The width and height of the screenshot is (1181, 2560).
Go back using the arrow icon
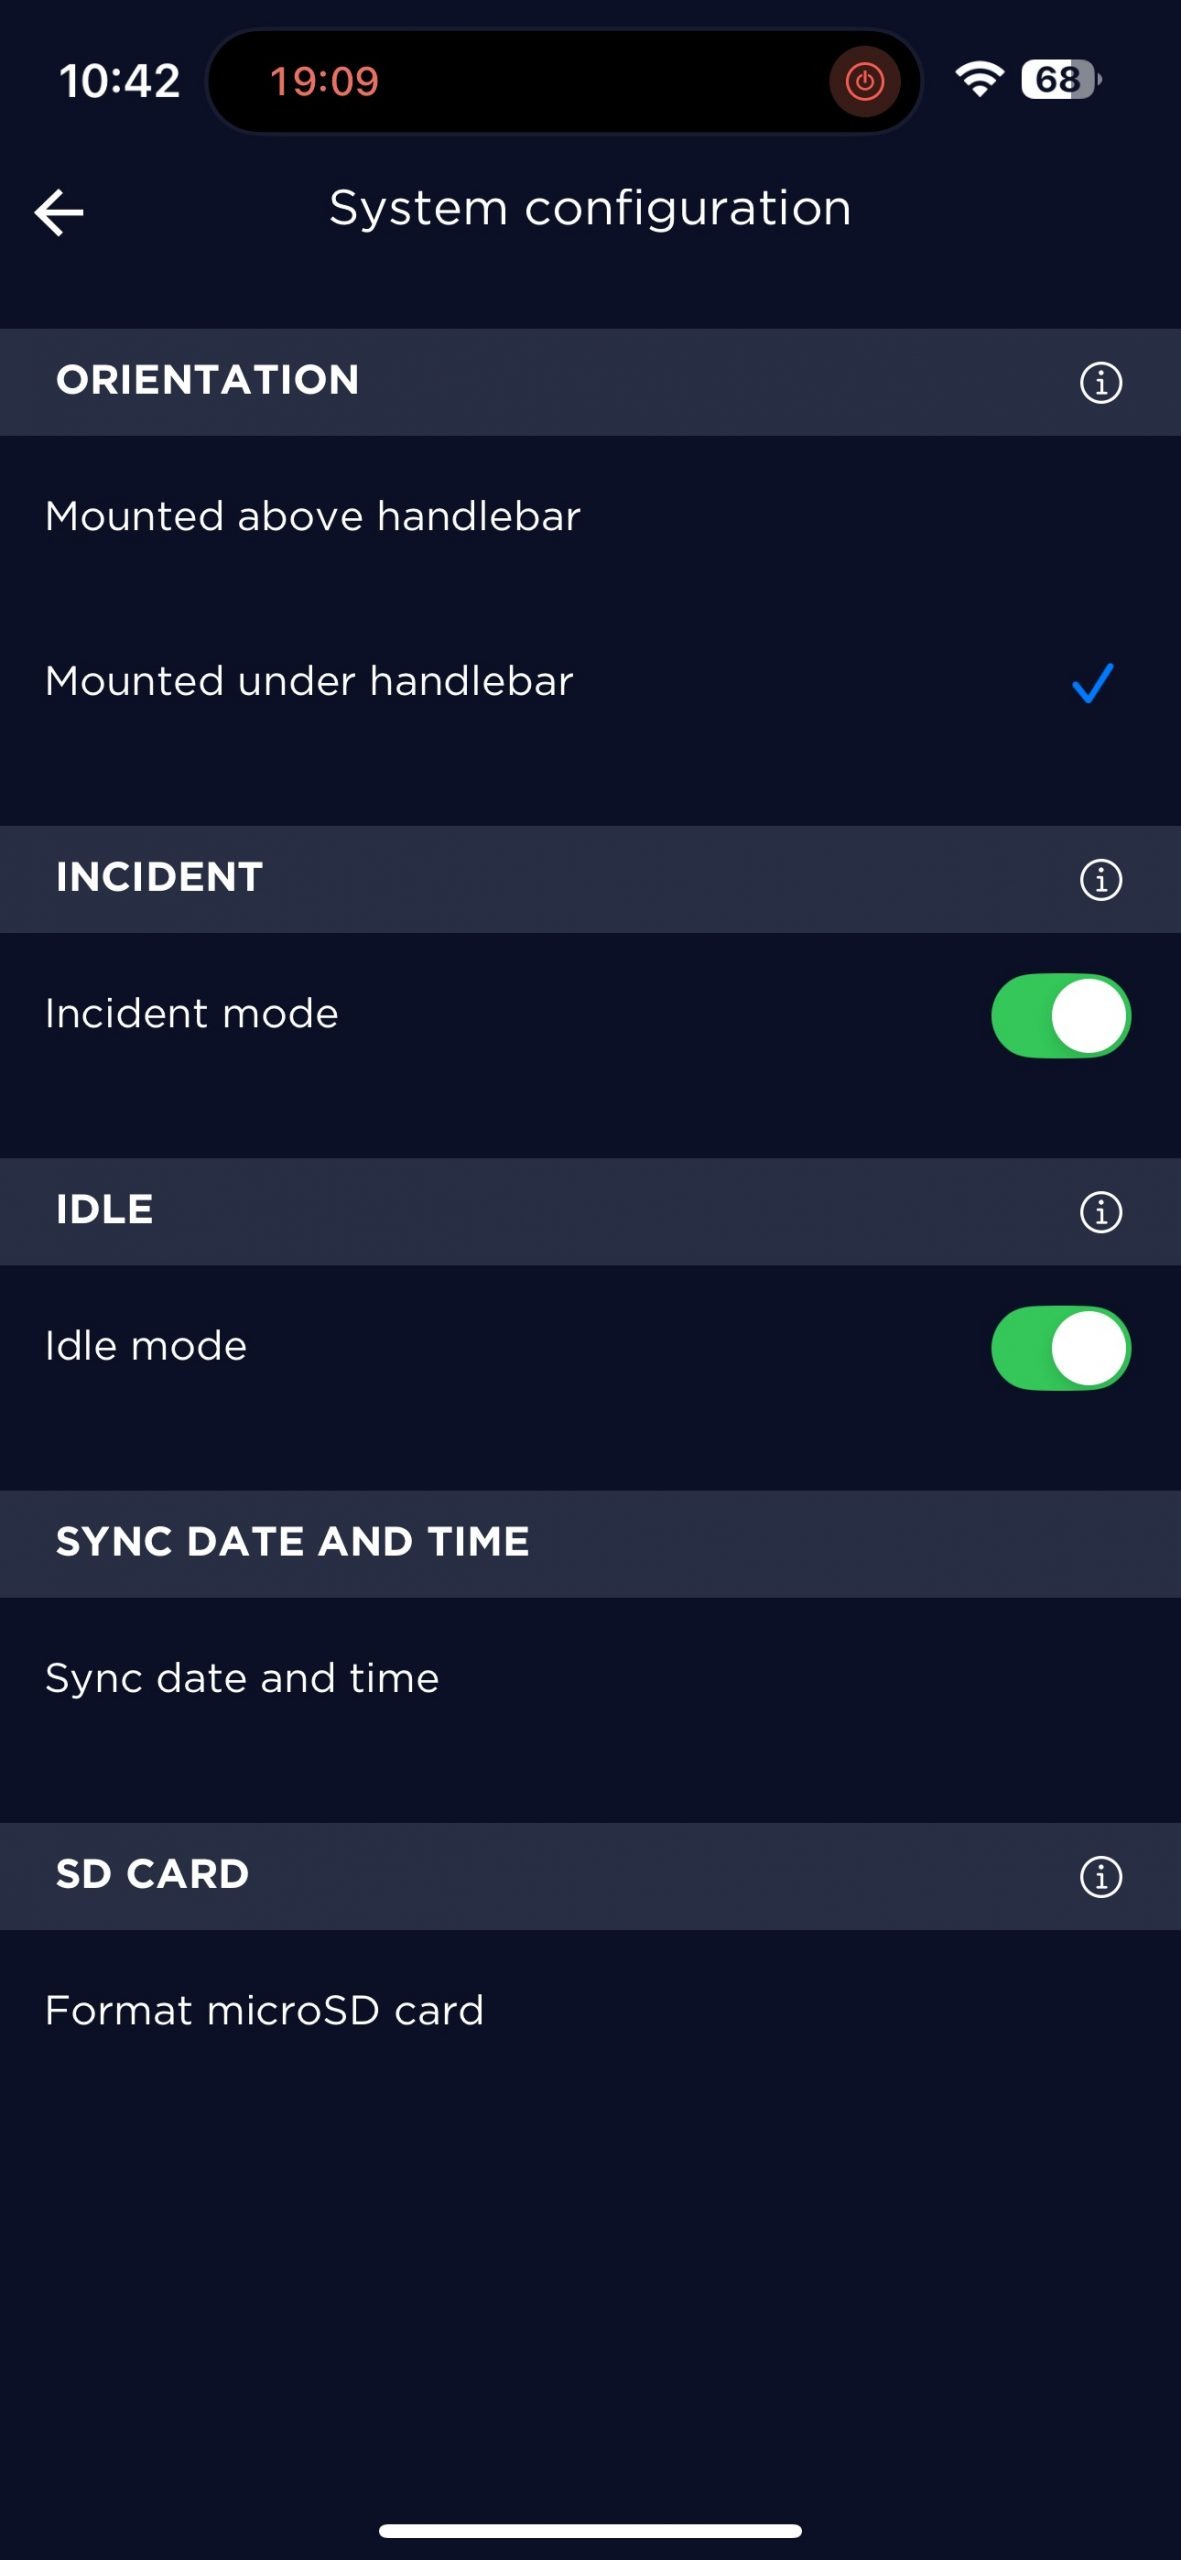tap(59, 212)
